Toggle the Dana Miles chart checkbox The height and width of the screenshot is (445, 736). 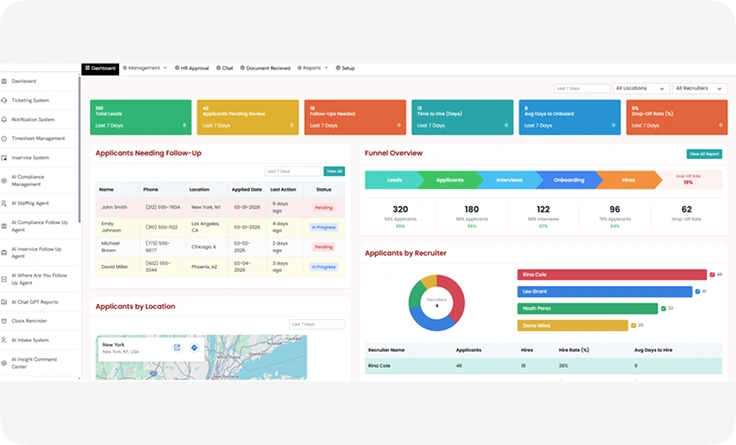click(x=633, y=325)
